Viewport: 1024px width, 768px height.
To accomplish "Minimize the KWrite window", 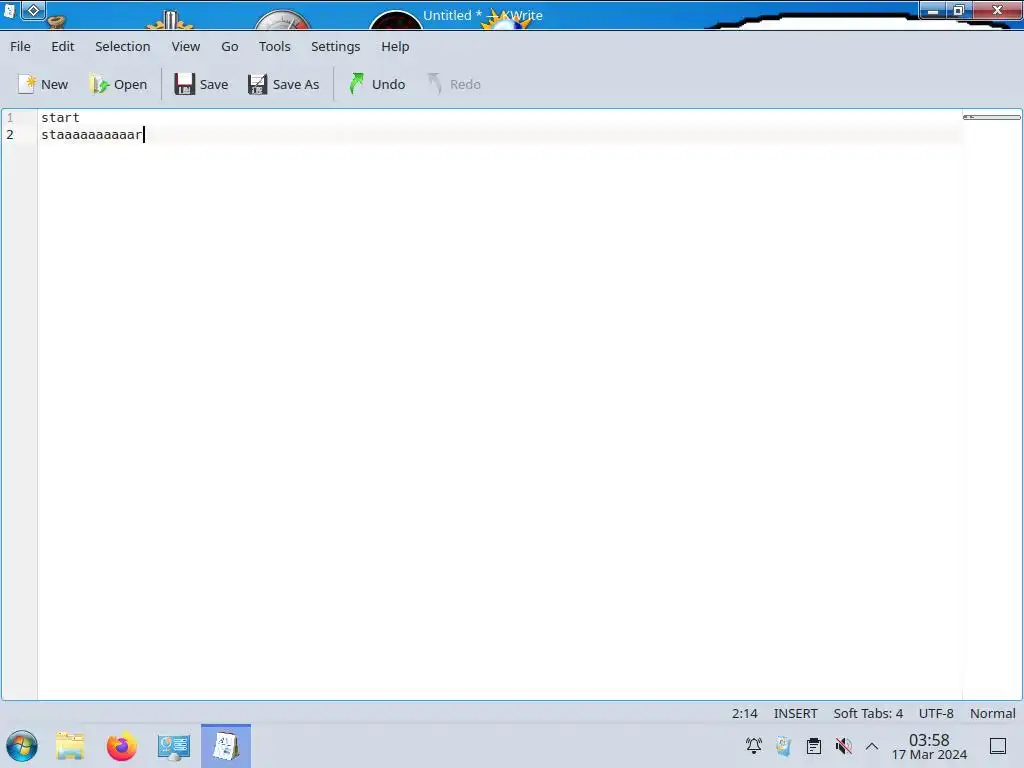I will [x=933, y=10].
